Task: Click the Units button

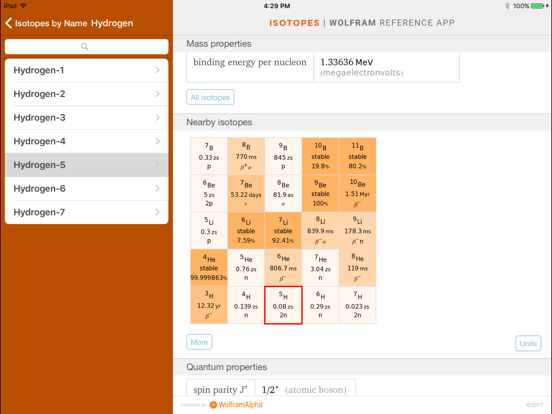Action: (x=528, y=344)
